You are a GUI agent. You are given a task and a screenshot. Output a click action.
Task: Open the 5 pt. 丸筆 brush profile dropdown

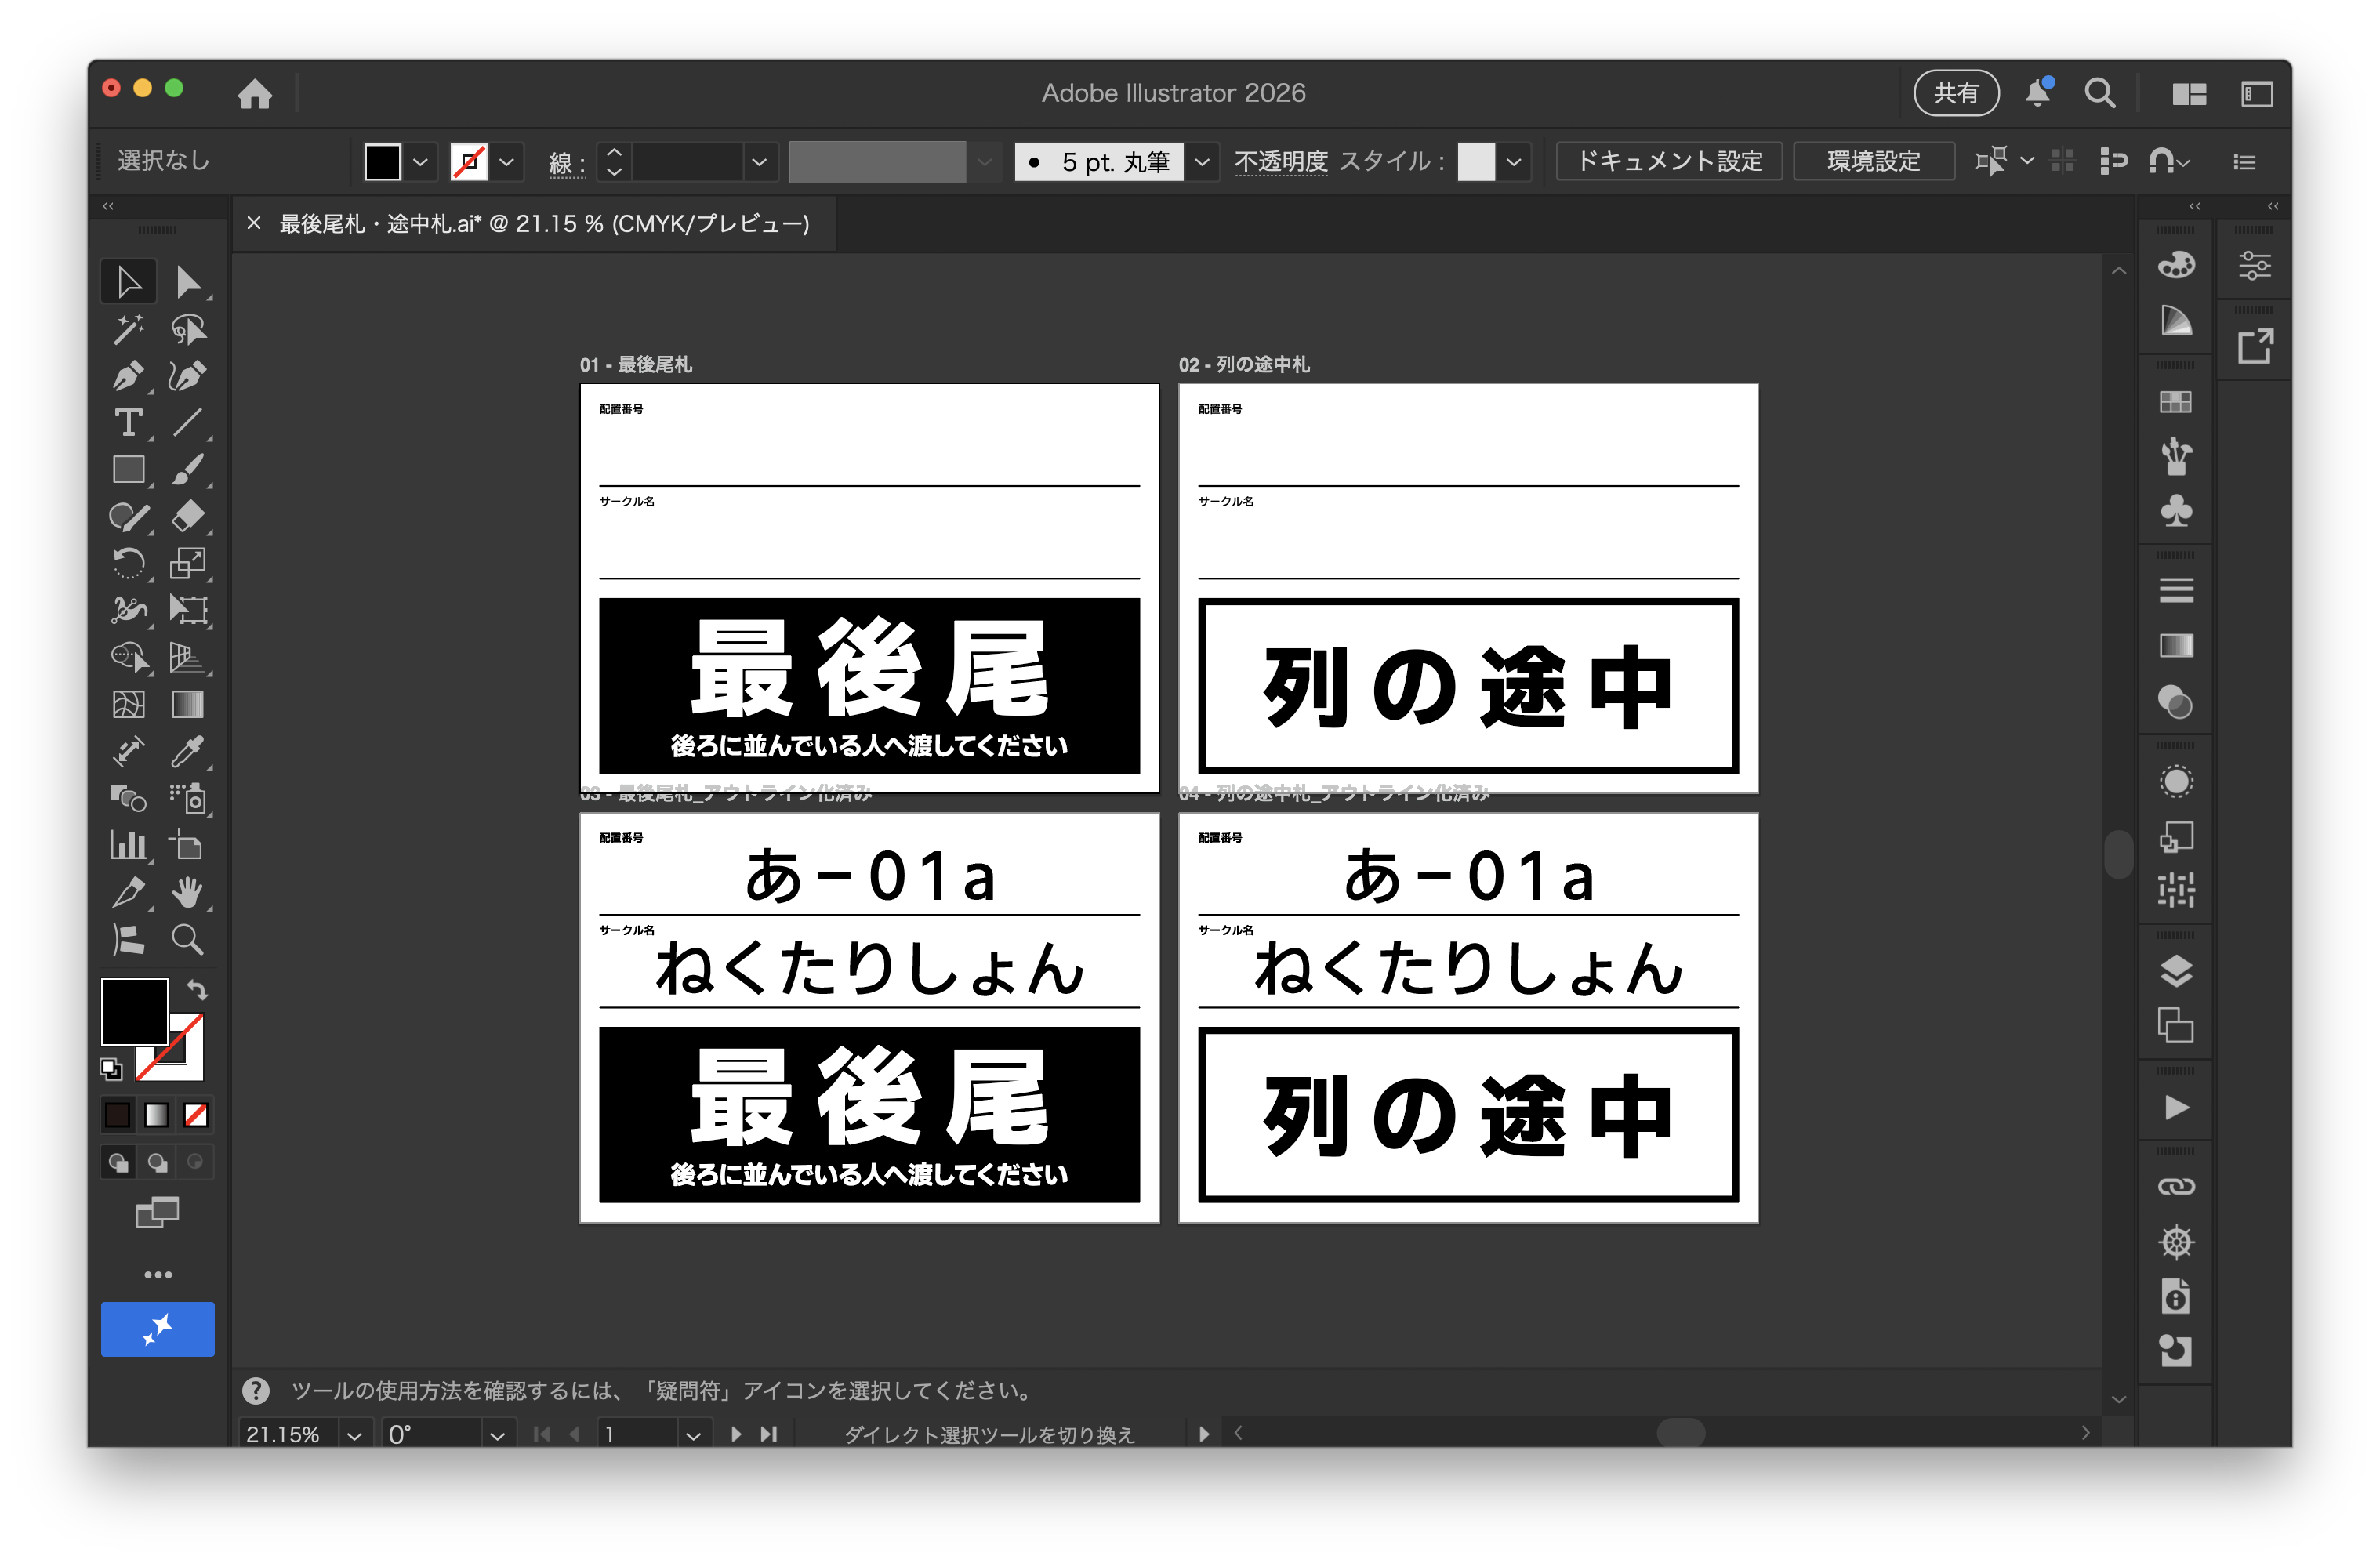1203,161
